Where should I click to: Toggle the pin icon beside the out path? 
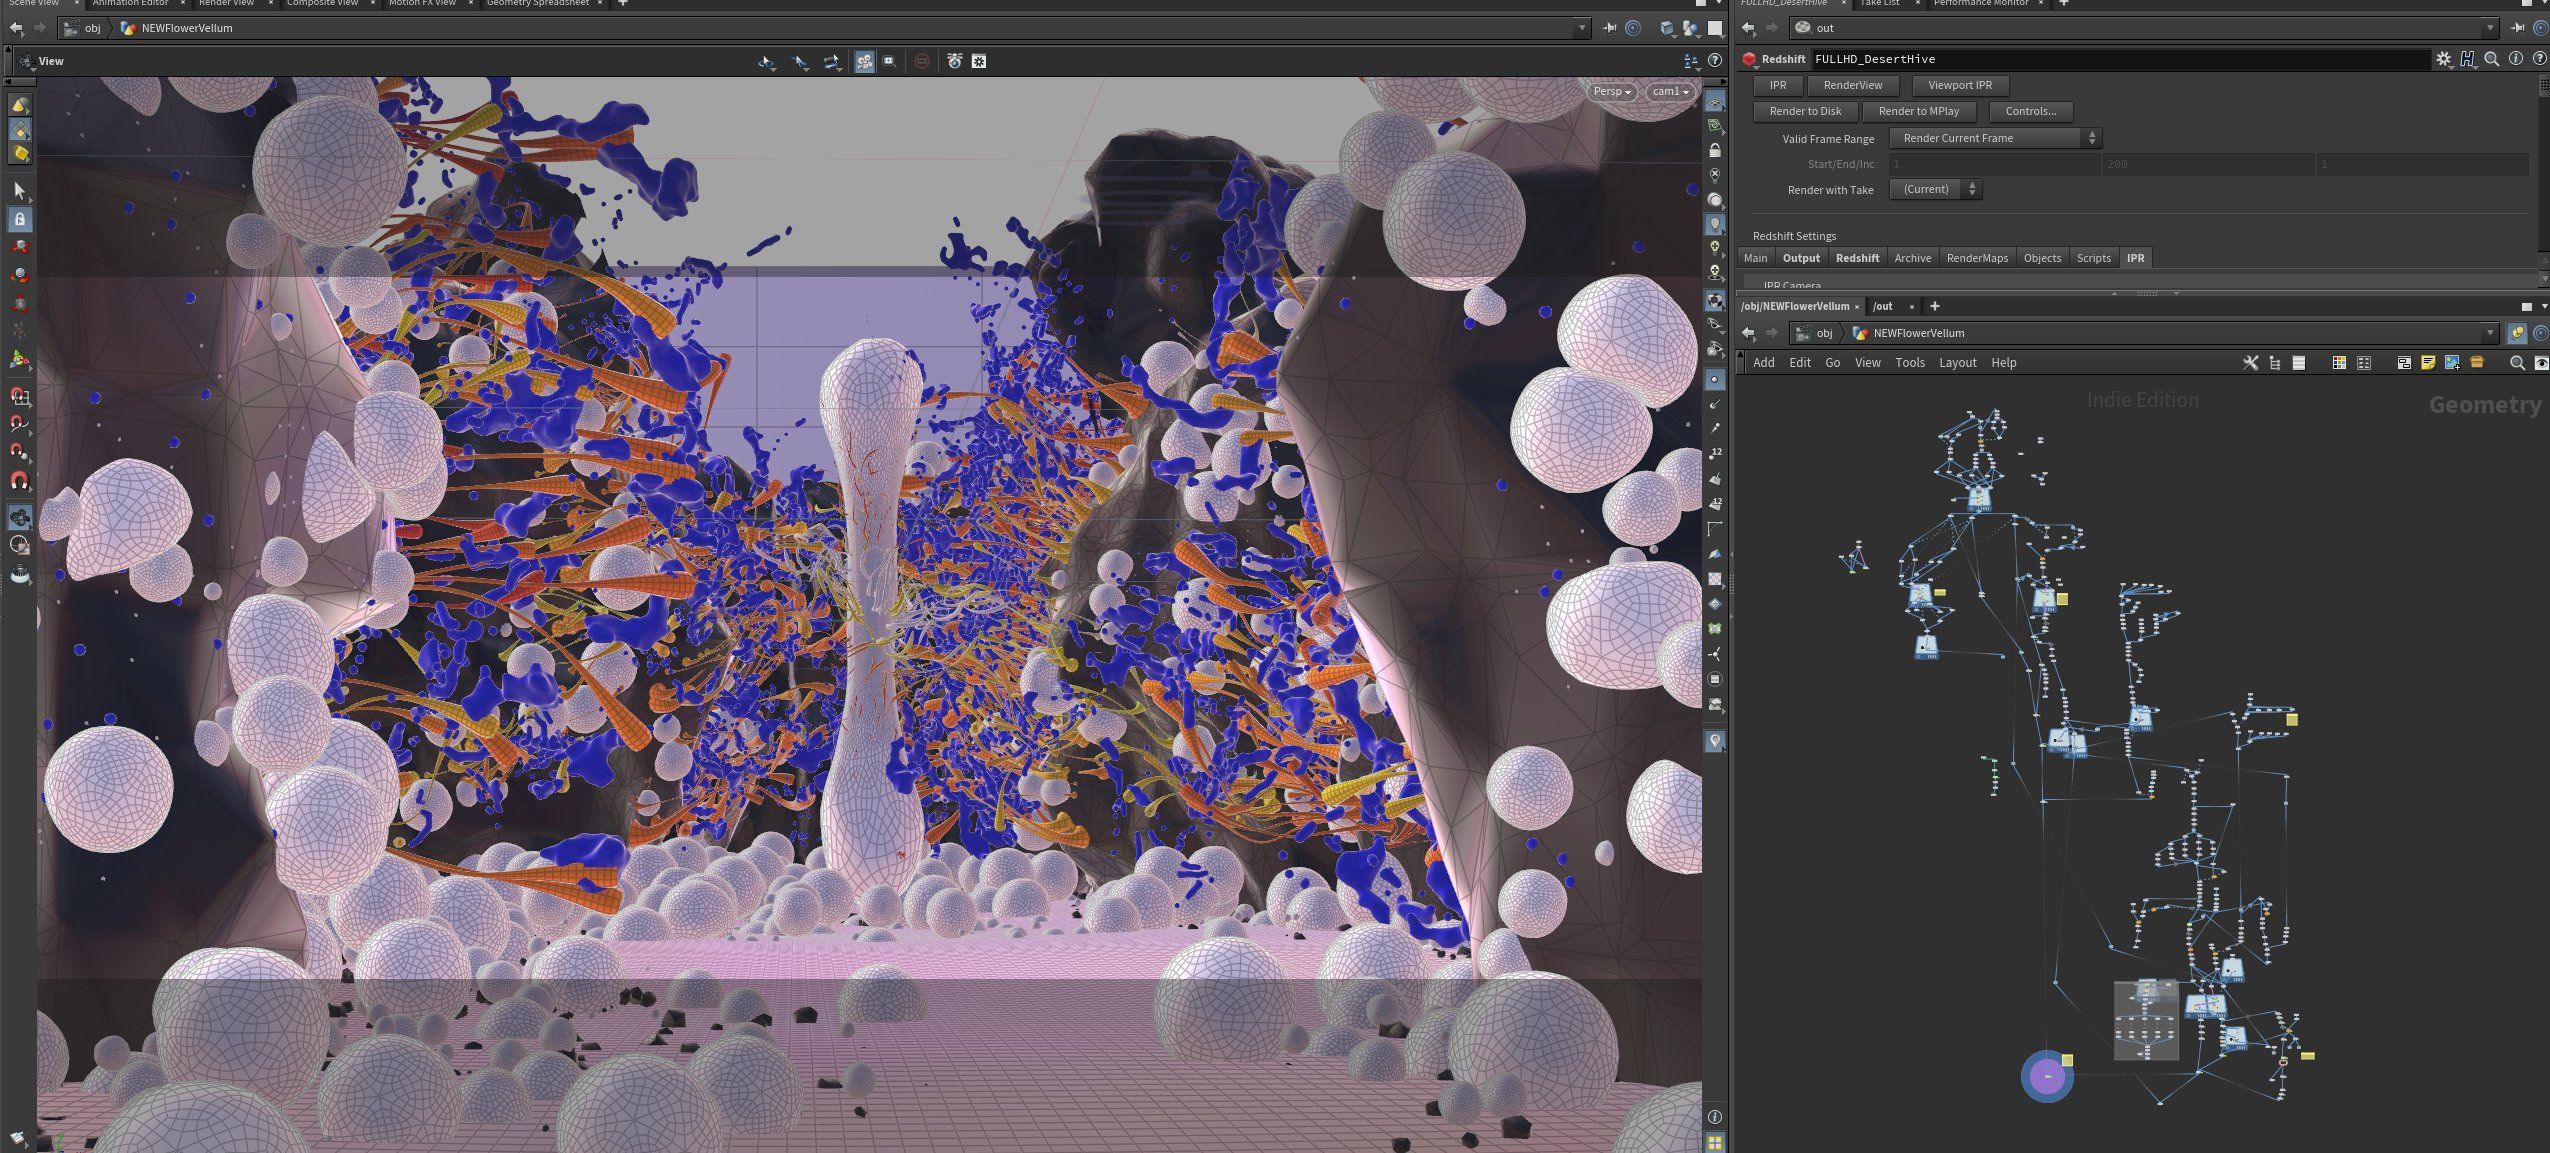tap(2517, 28)
